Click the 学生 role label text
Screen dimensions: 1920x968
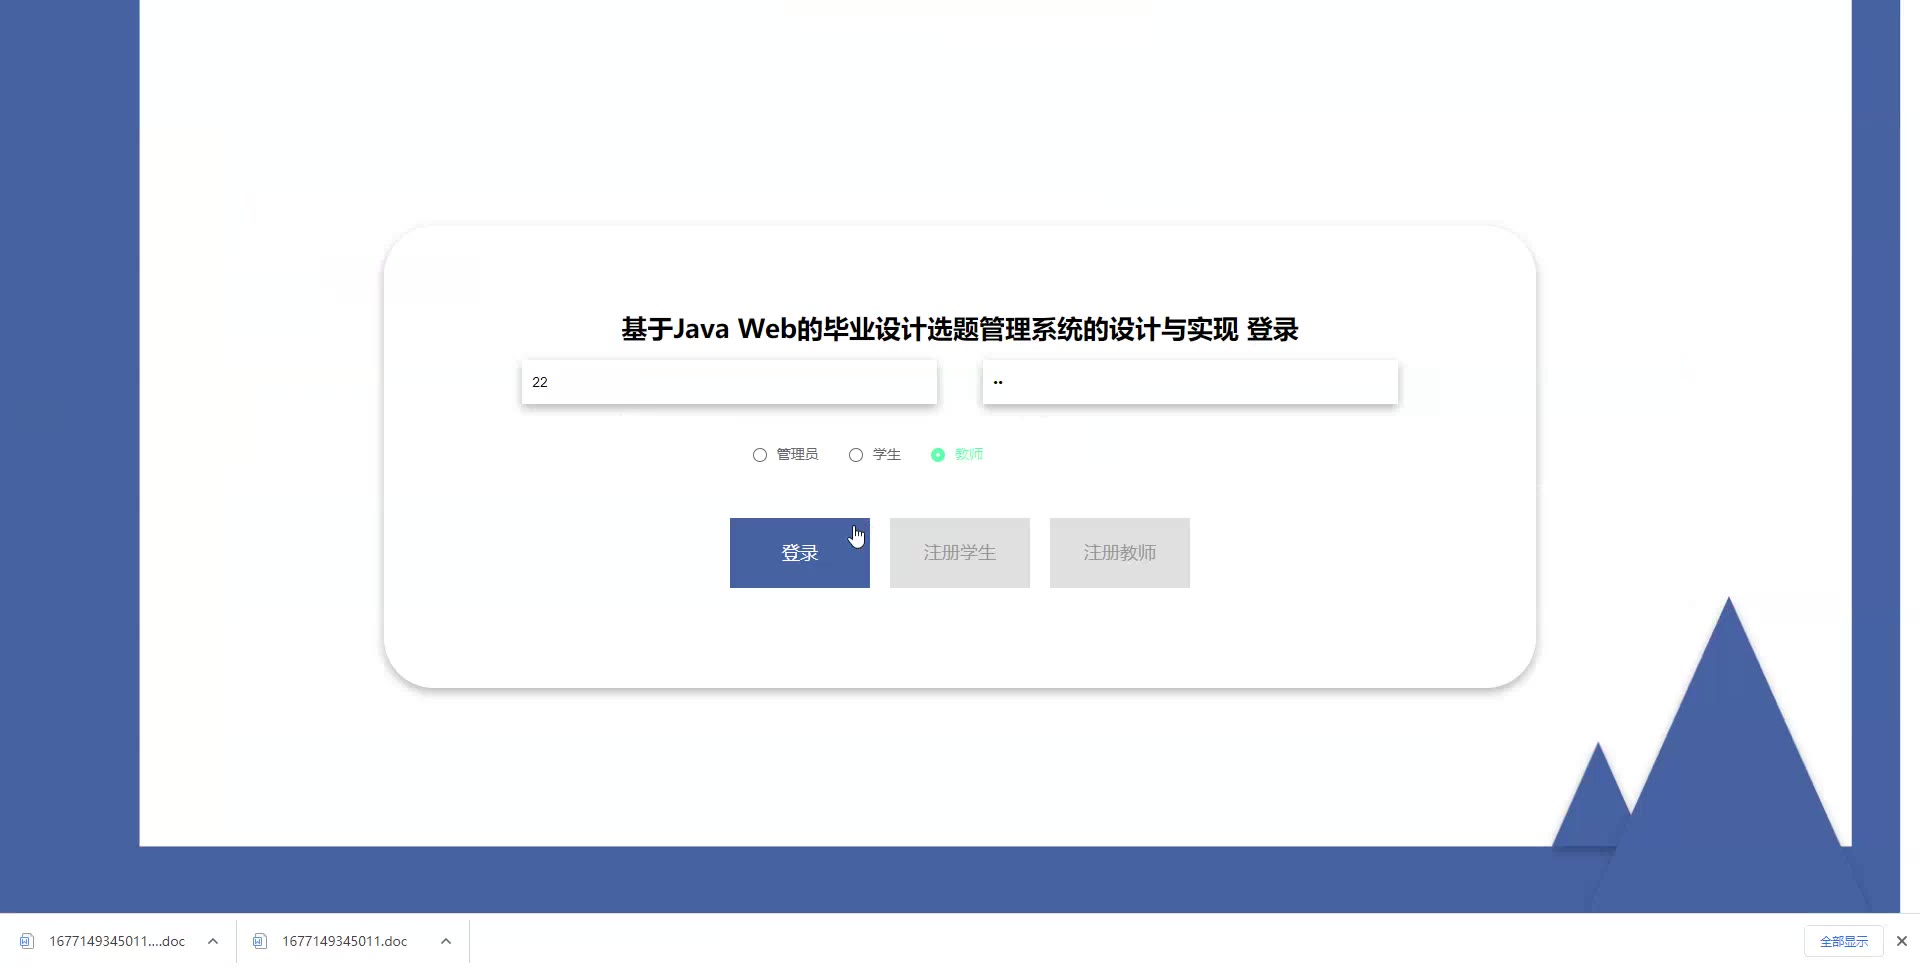[x=887, y=454]
